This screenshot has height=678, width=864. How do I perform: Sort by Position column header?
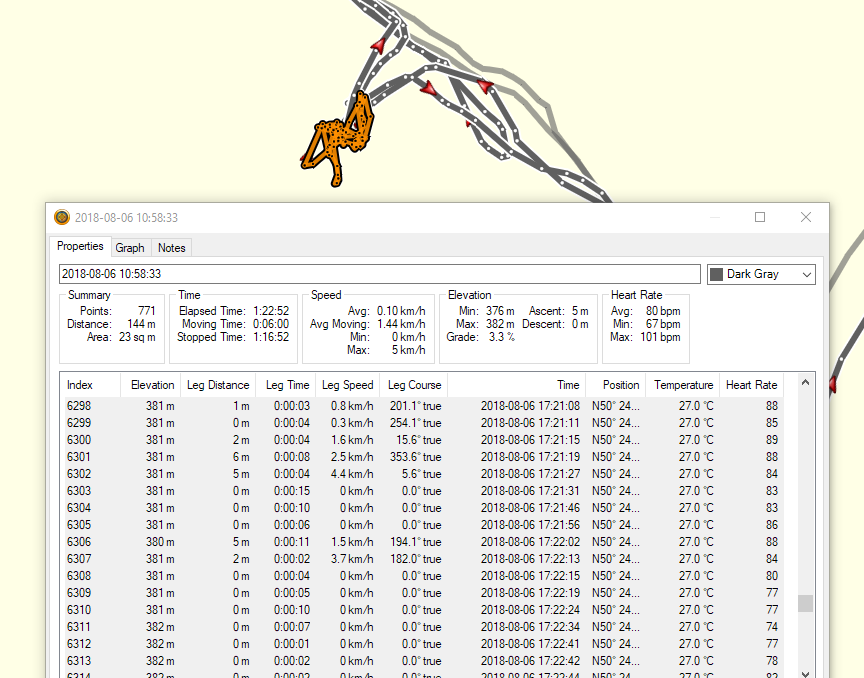(x=615, y=385)
